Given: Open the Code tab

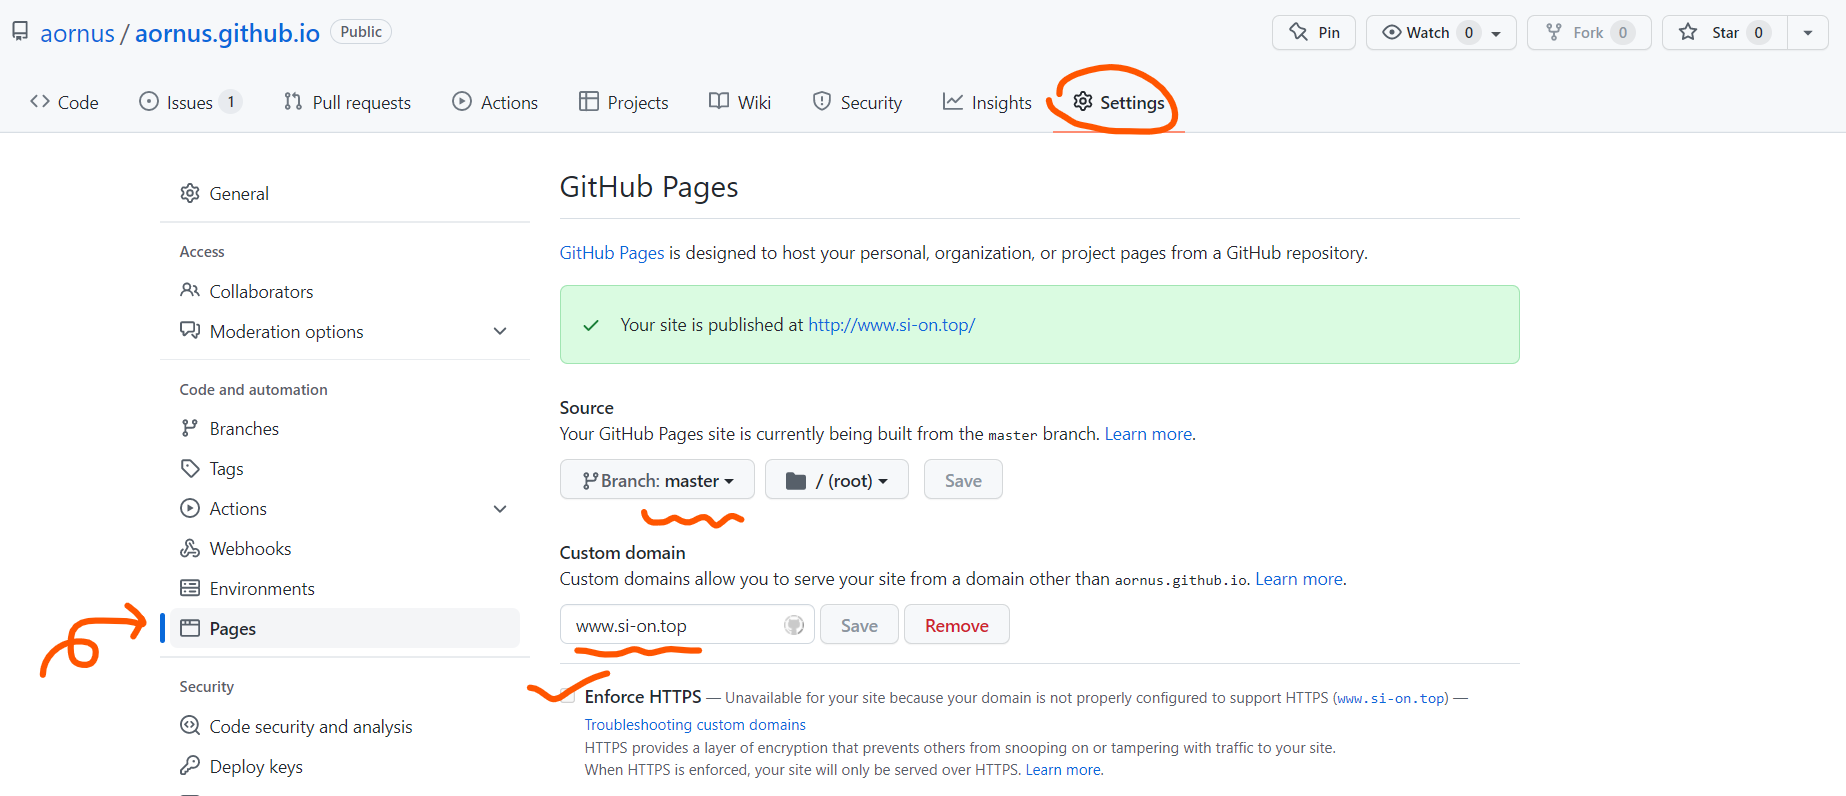Looking at the screenshot, I should click(65, 102).
